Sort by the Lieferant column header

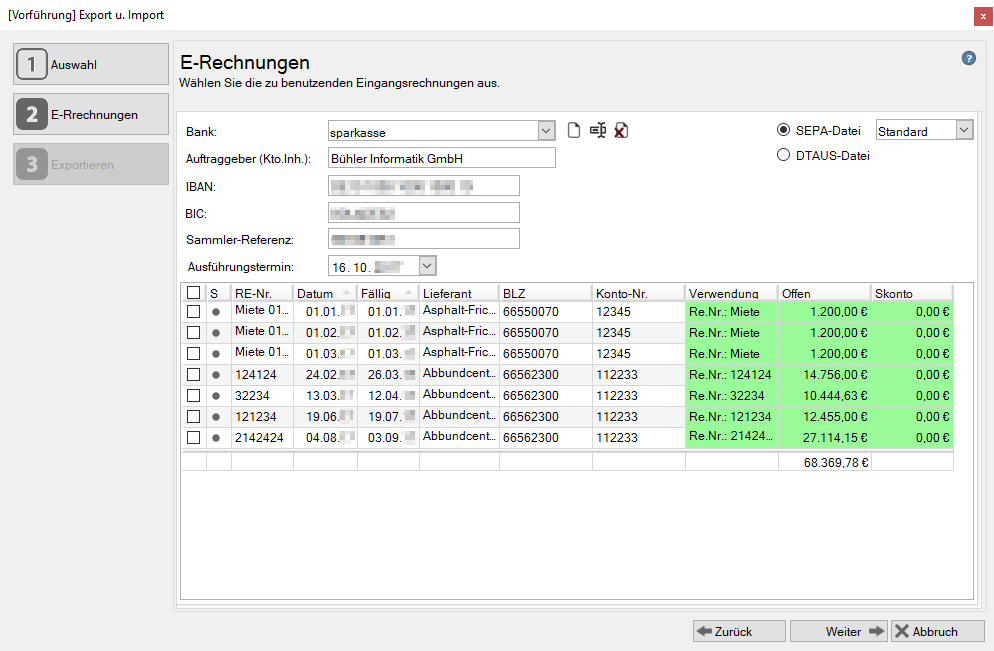[x=459, y=293]
